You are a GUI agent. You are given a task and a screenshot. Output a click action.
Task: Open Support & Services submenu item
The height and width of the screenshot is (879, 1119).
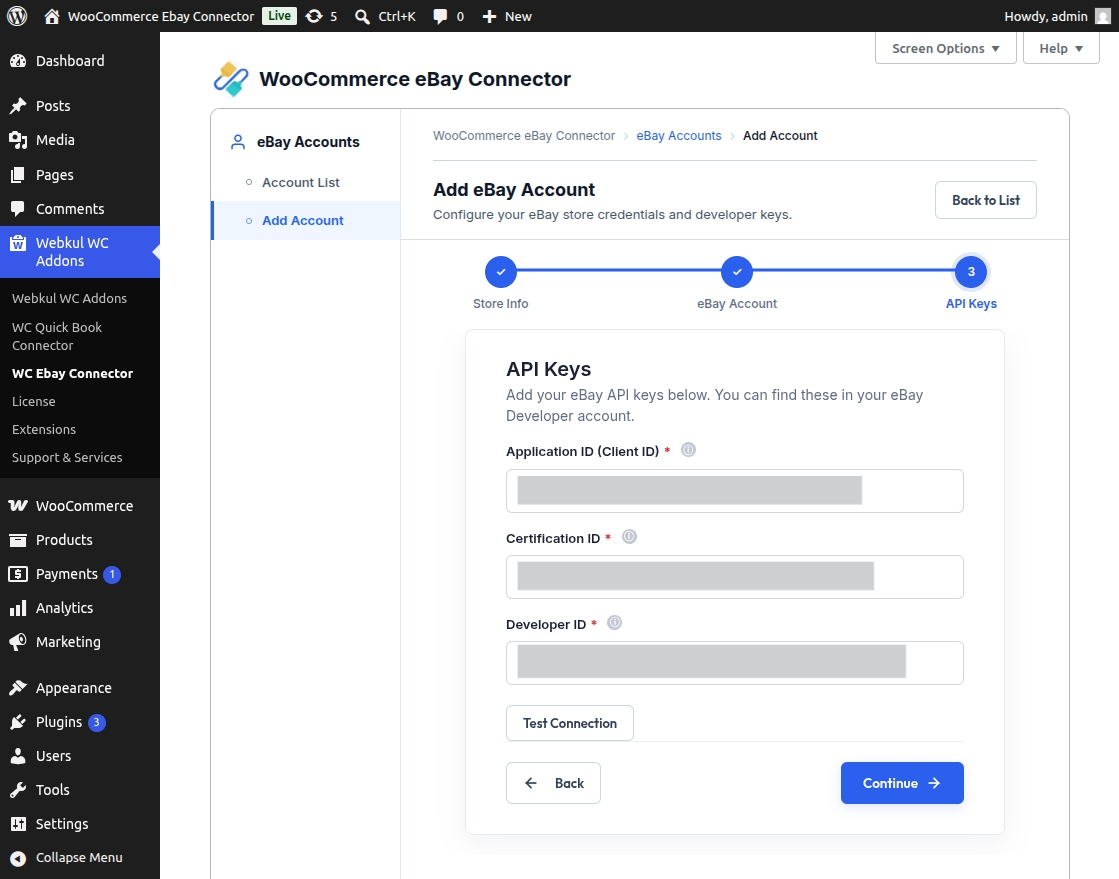(67, 457)
